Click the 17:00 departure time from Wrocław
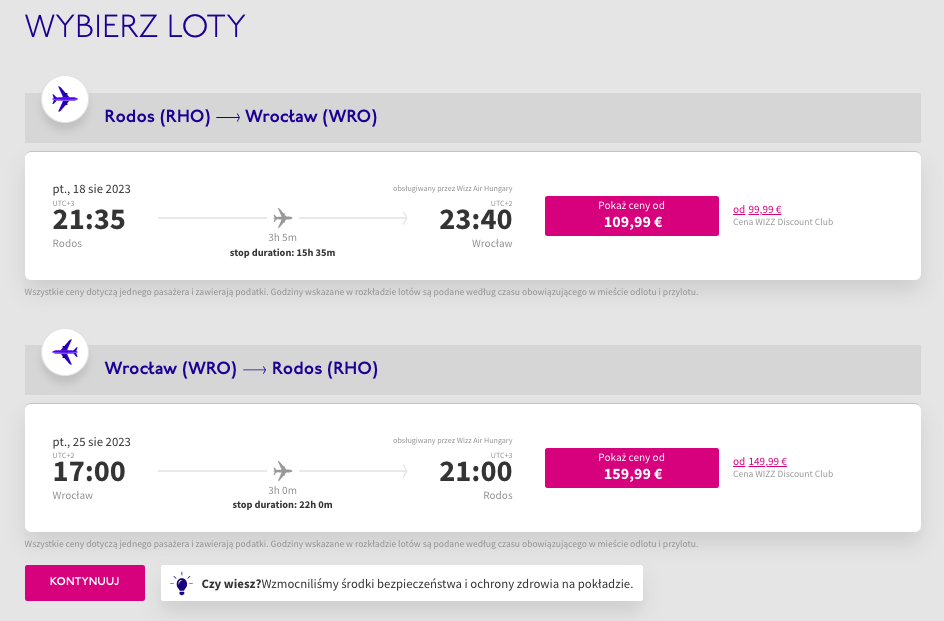 [88, 472]
